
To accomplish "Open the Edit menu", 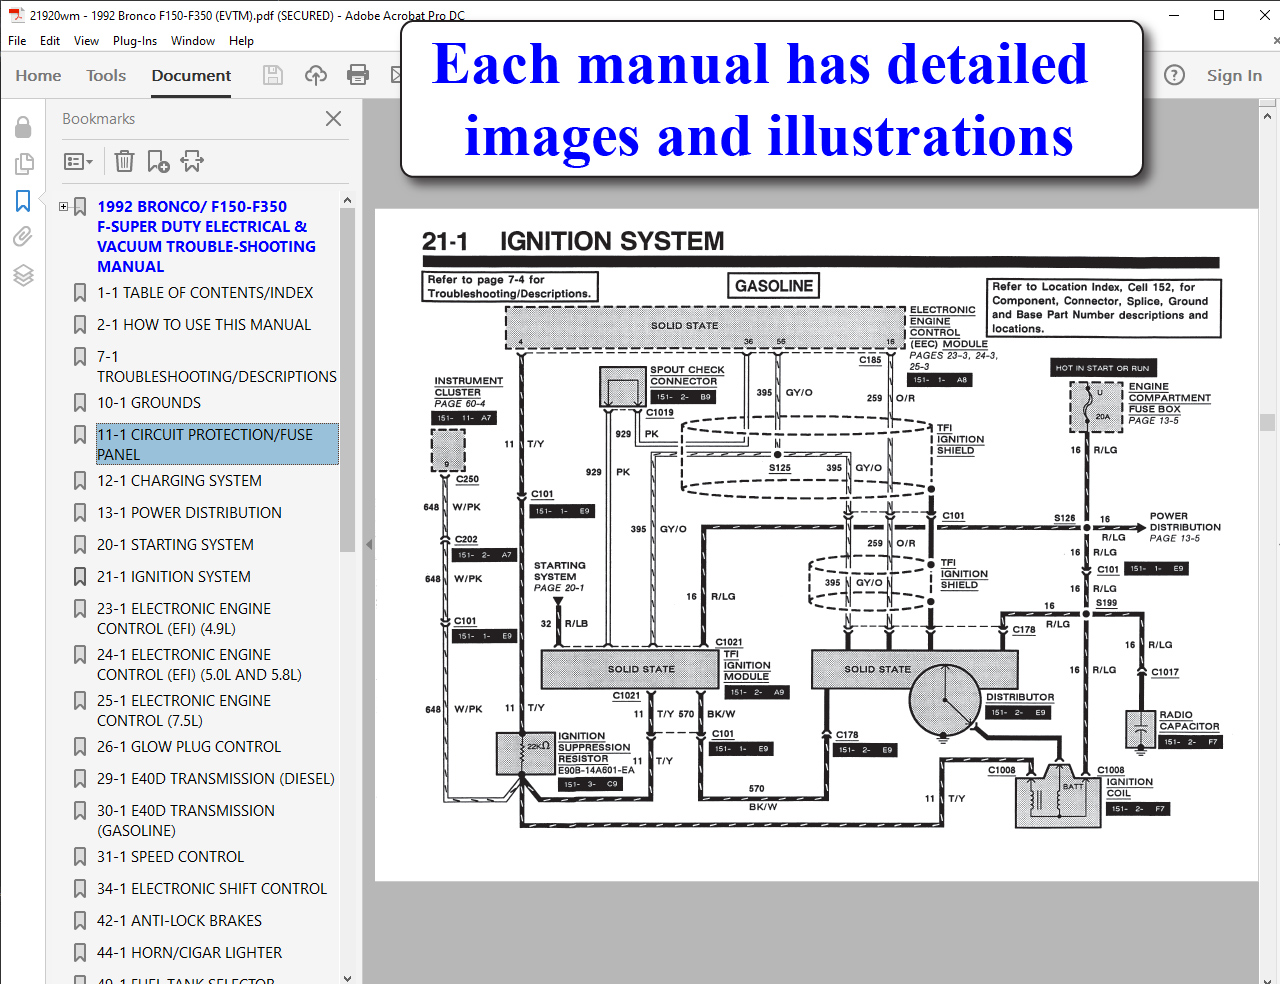I will point(50,41).
